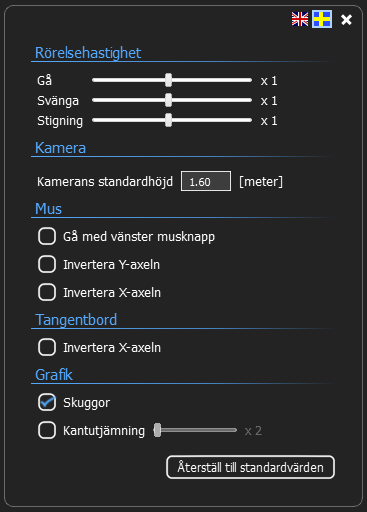This screenshot has width=367, height=512.
Task: Check 'Invertera X-axeln' under Tangentbord
Action: pyautogui.click(x=47, y=347)
